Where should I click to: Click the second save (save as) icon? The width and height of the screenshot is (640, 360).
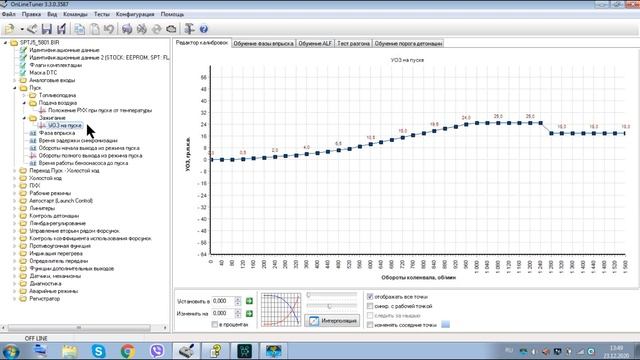pyautogui.click(x=61, y=29)
